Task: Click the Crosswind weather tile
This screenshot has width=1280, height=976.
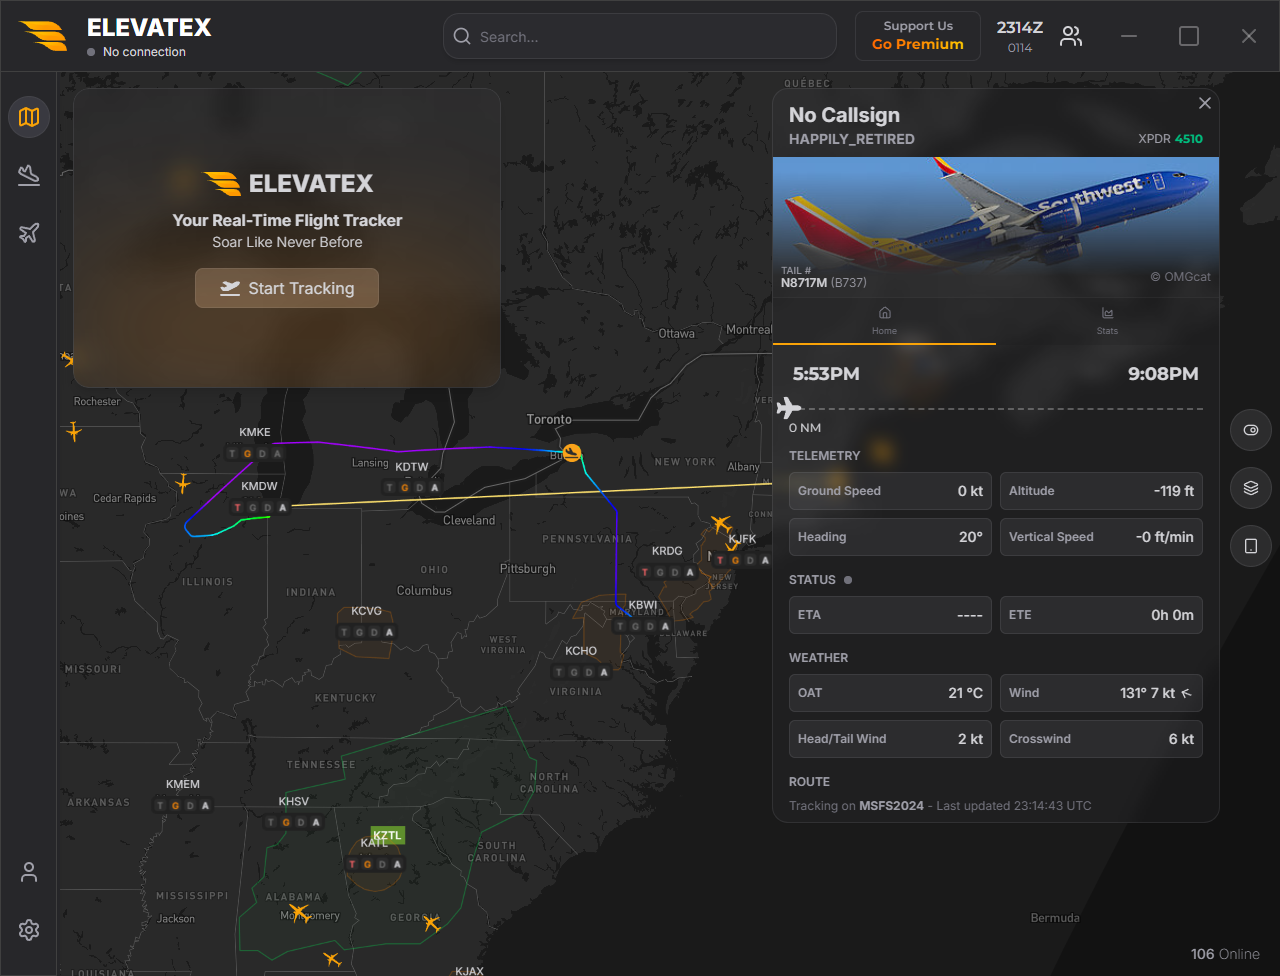Action: click(1101, 739)
